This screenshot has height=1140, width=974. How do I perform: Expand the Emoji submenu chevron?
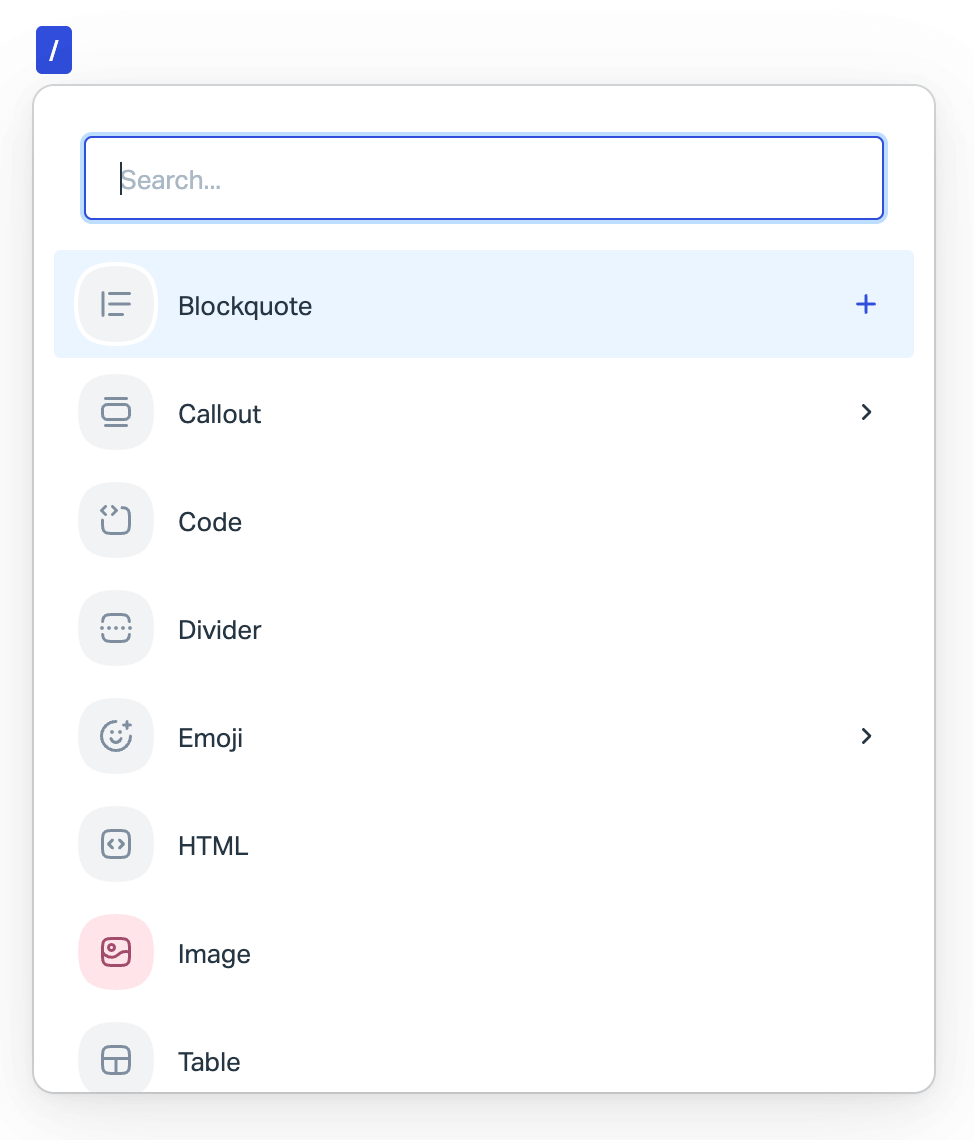866,736
